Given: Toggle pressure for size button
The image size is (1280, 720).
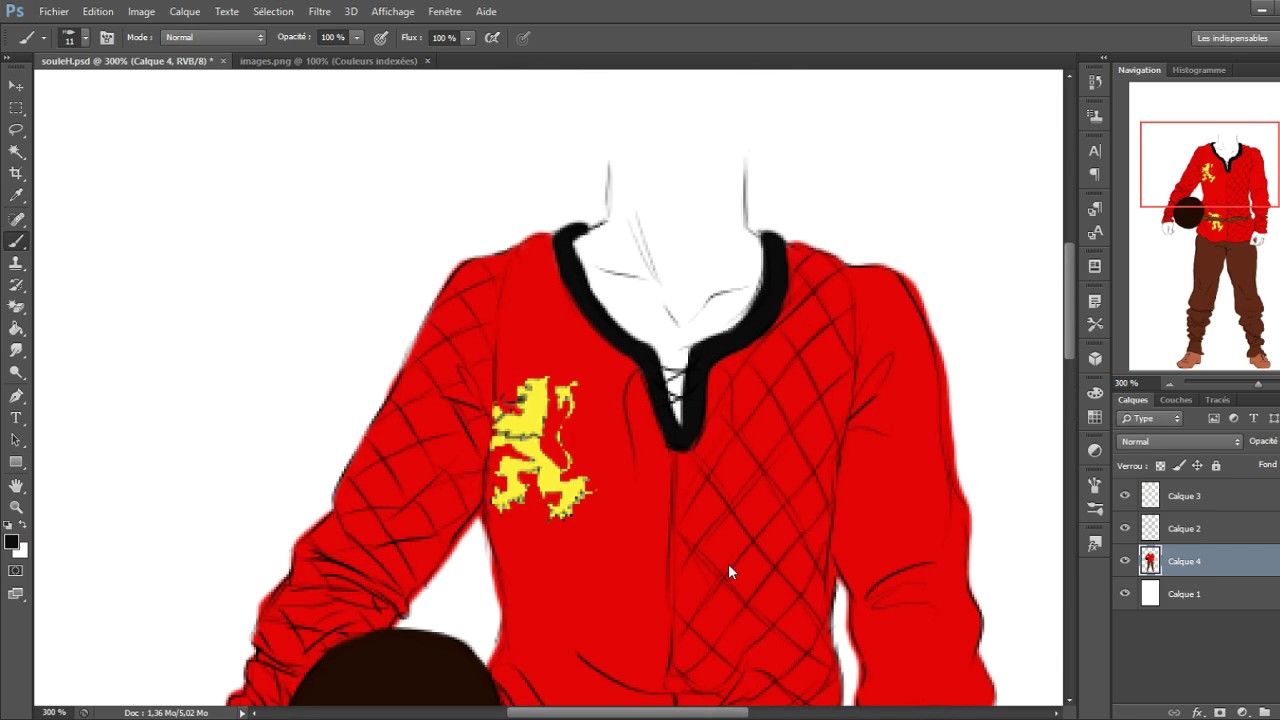Looking at the screenshot, I should (523, 38).
